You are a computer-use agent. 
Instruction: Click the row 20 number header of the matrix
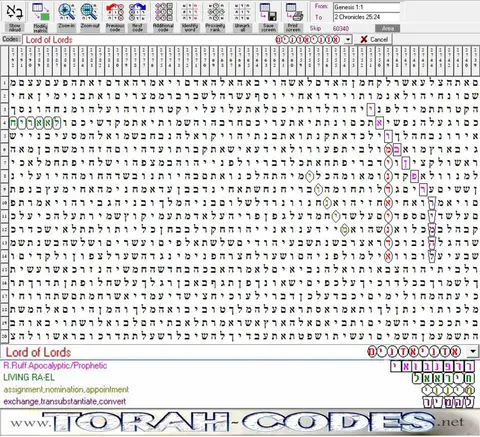[x=4, y=336]
